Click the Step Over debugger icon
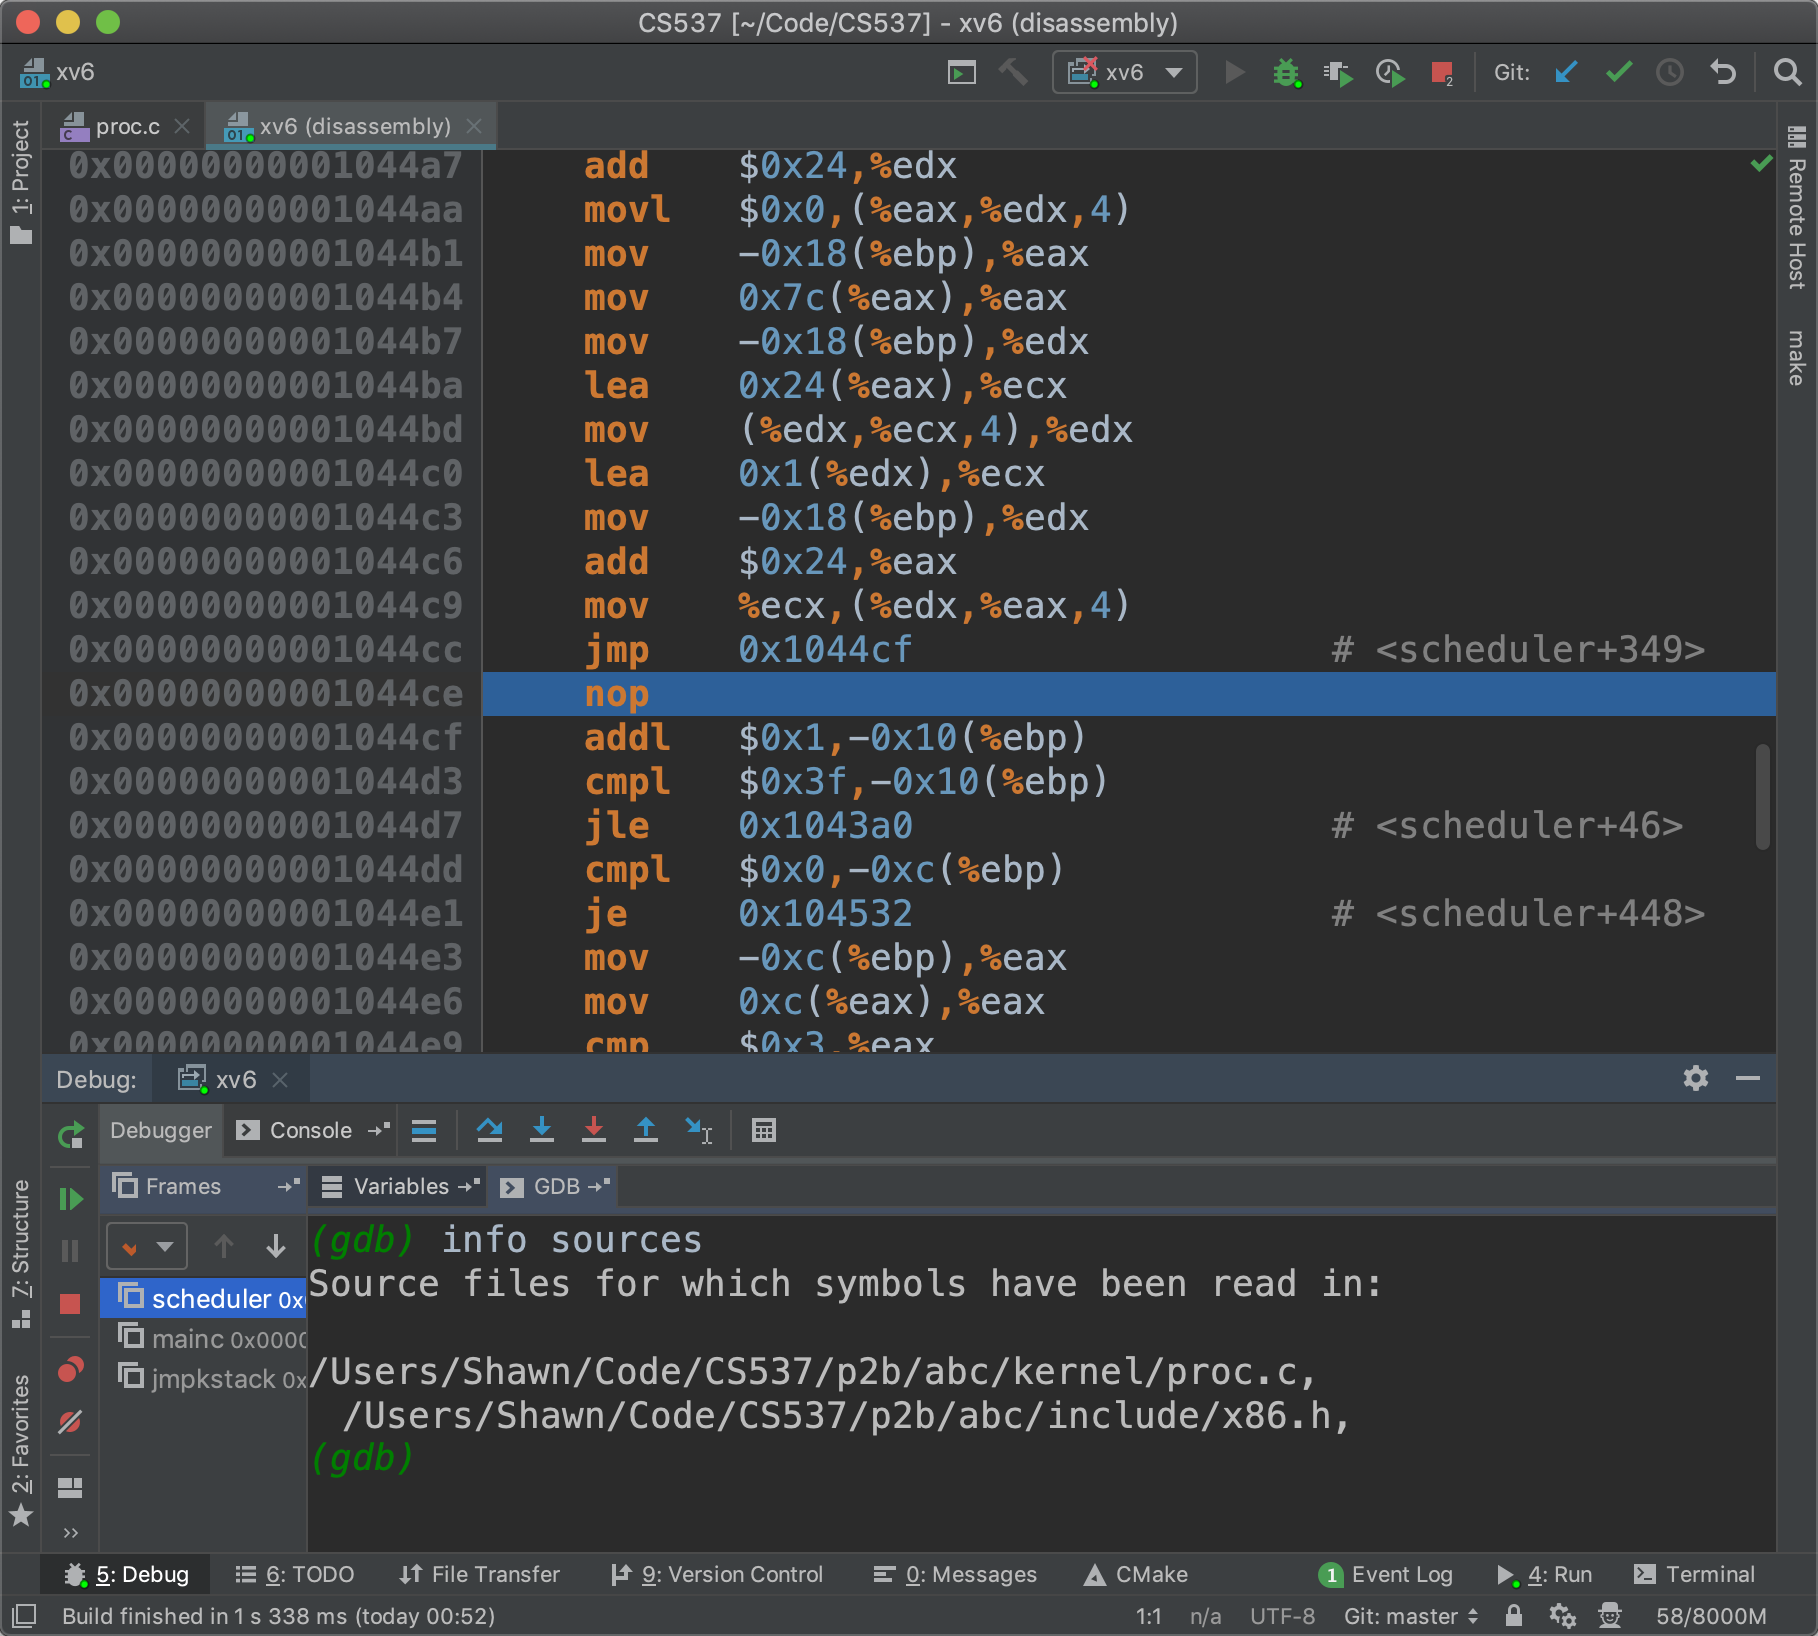Screen dimensions: 1818x1636 489,1130
